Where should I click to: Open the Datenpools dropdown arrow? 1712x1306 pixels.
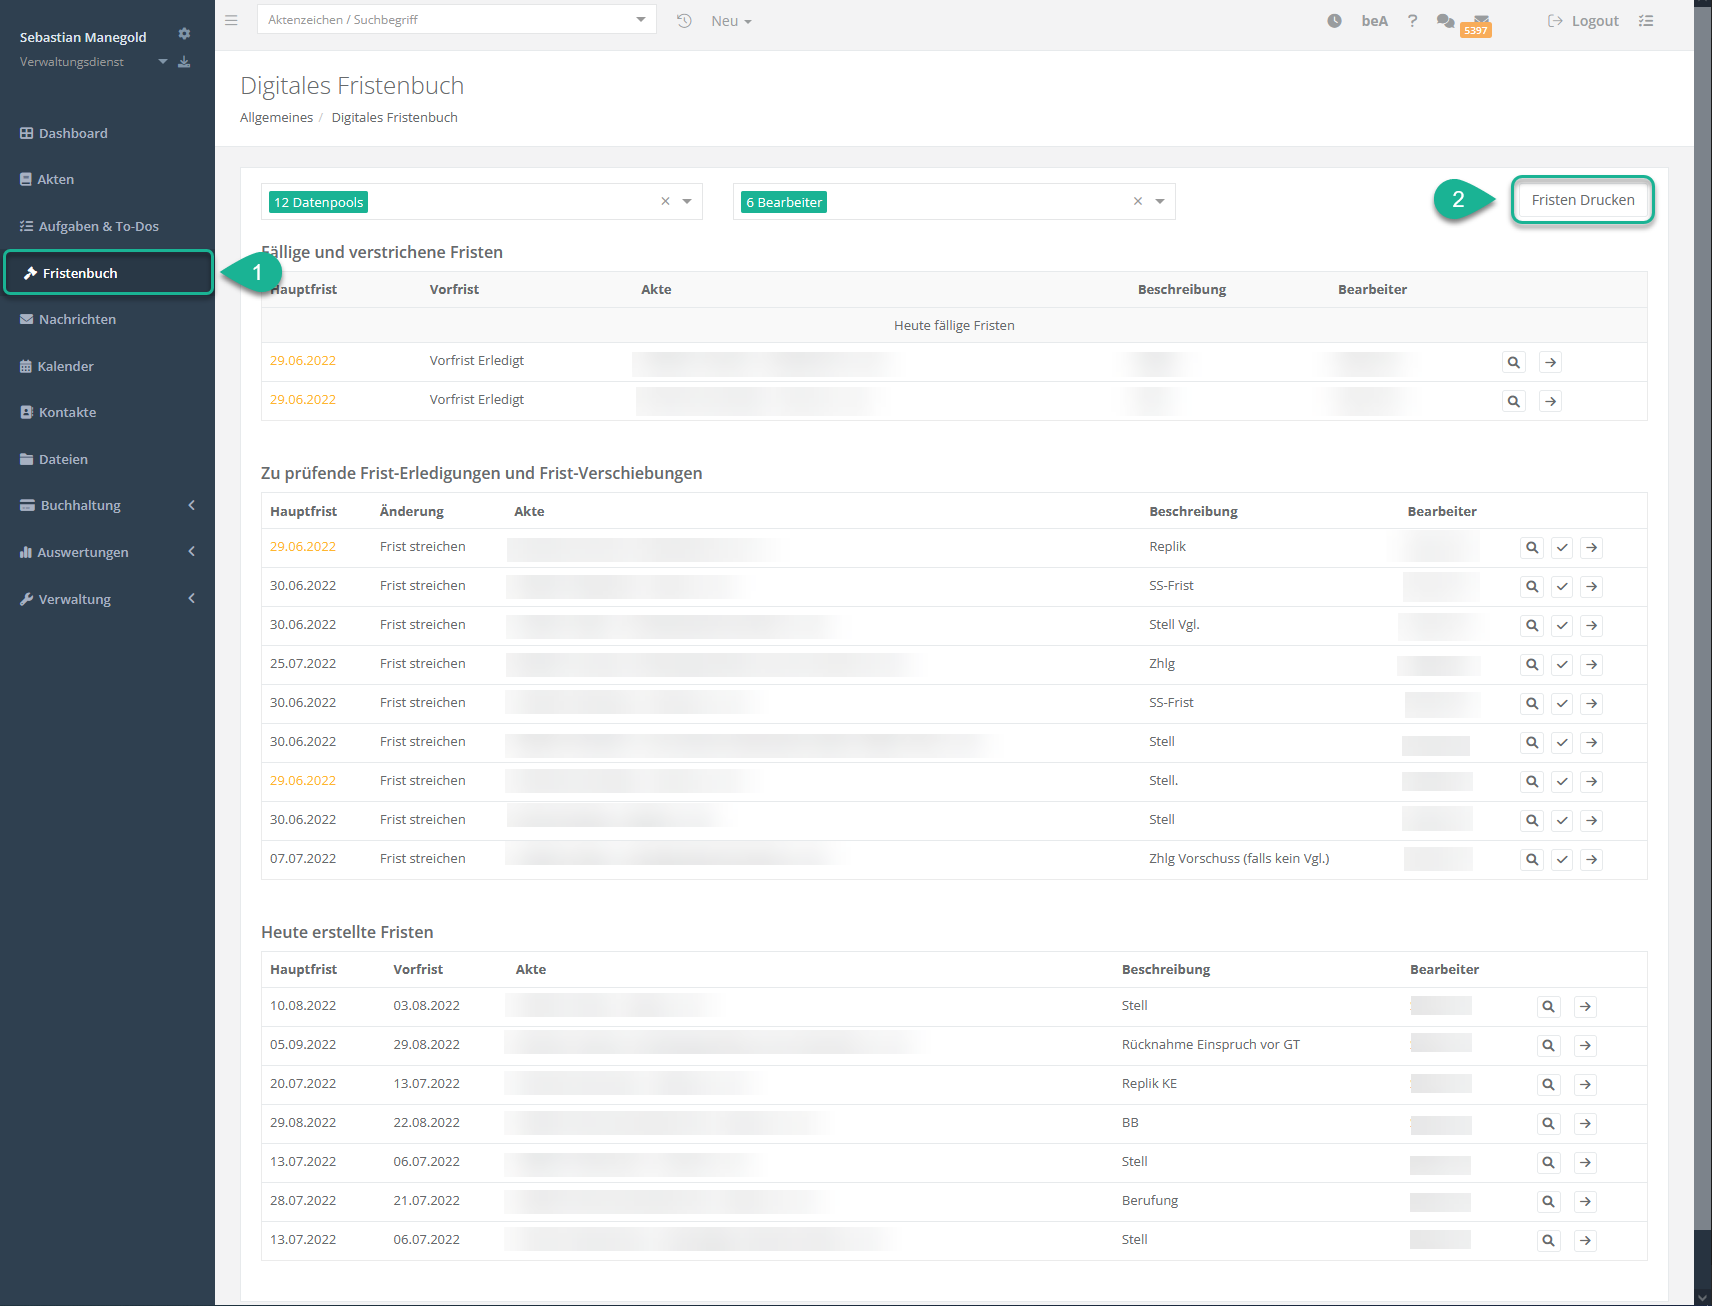[x=687, y=202]
